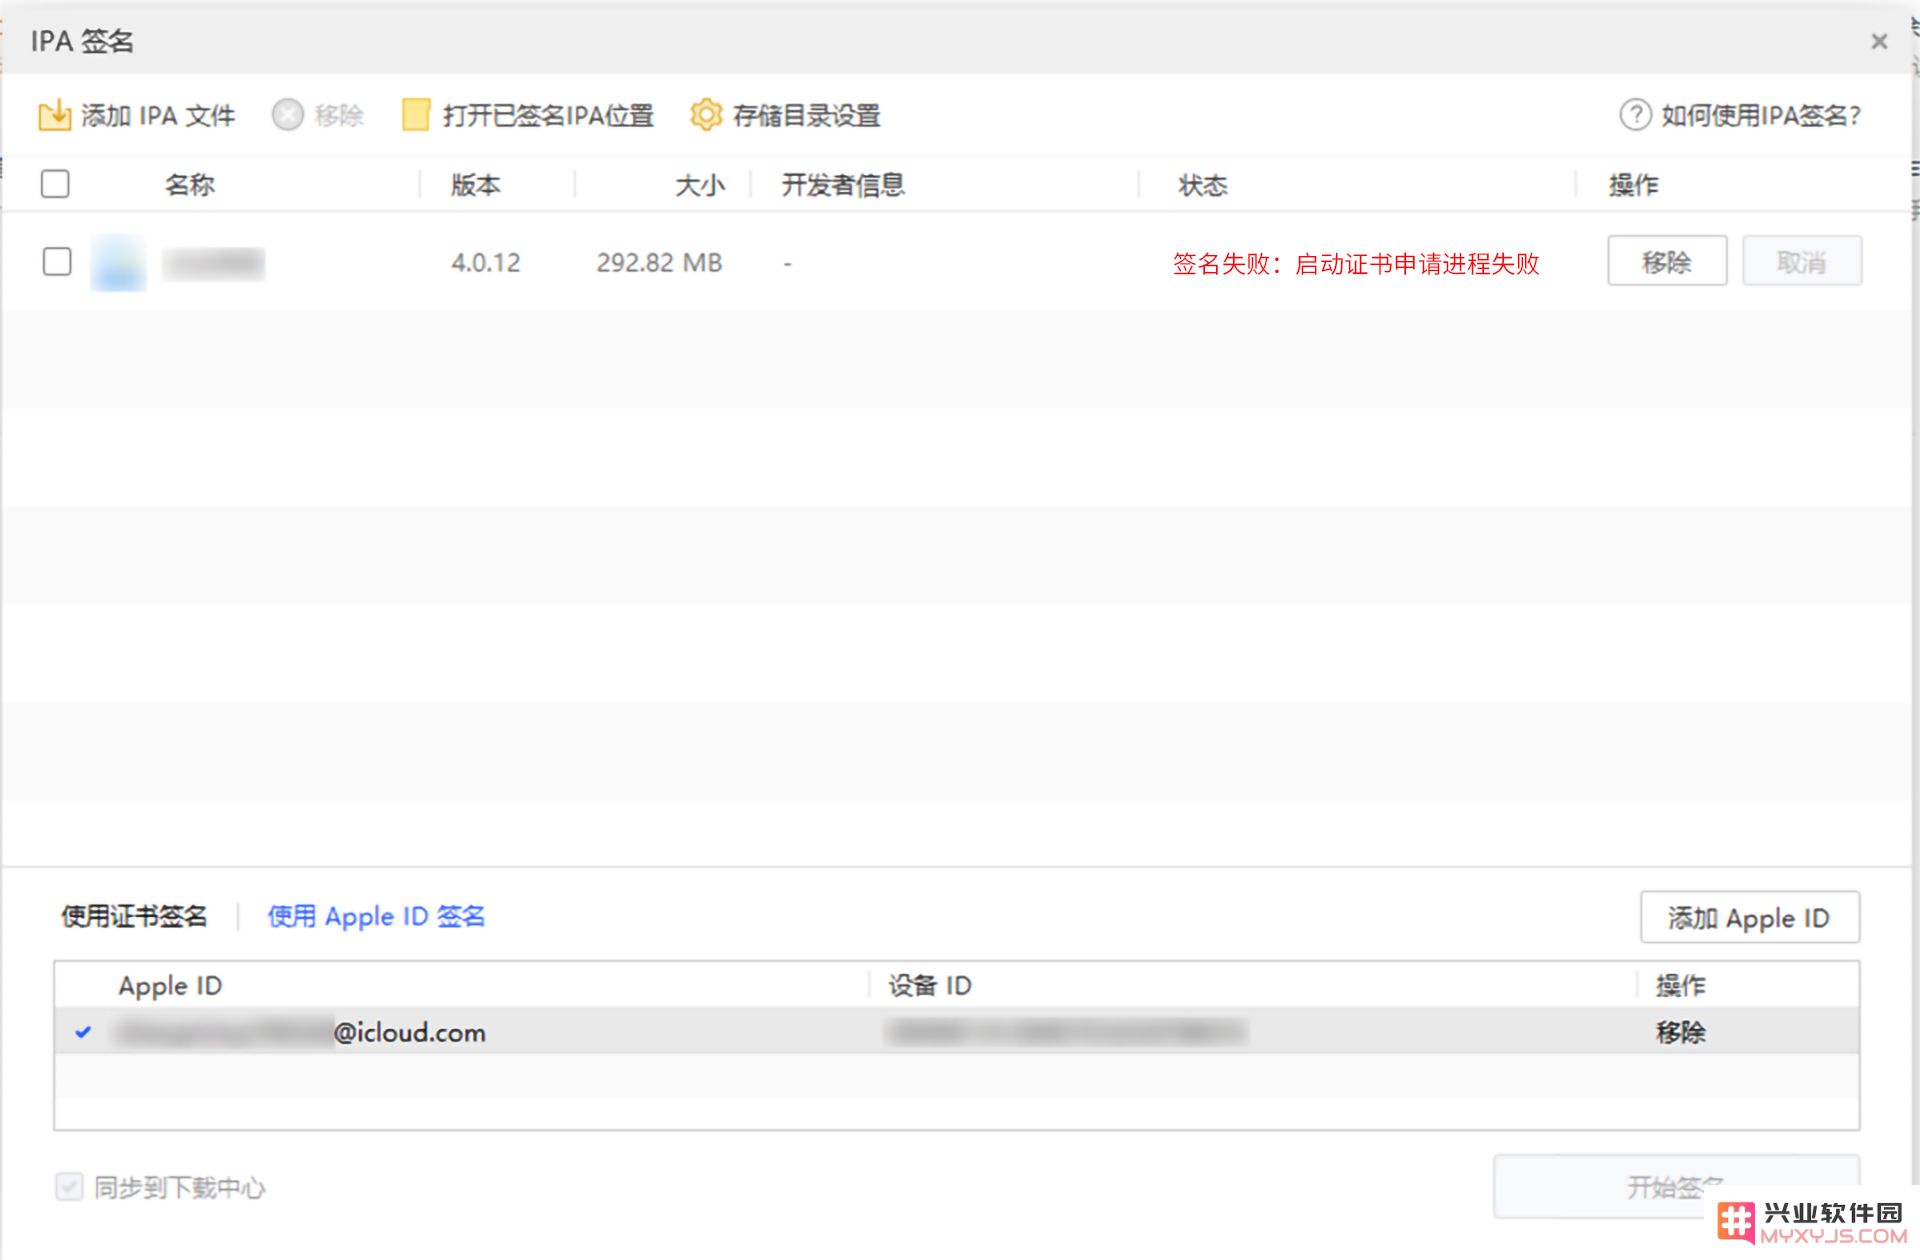Click 存储目录设置 toolbar label
The image size is (1920, 1260).
click(806, 116)
